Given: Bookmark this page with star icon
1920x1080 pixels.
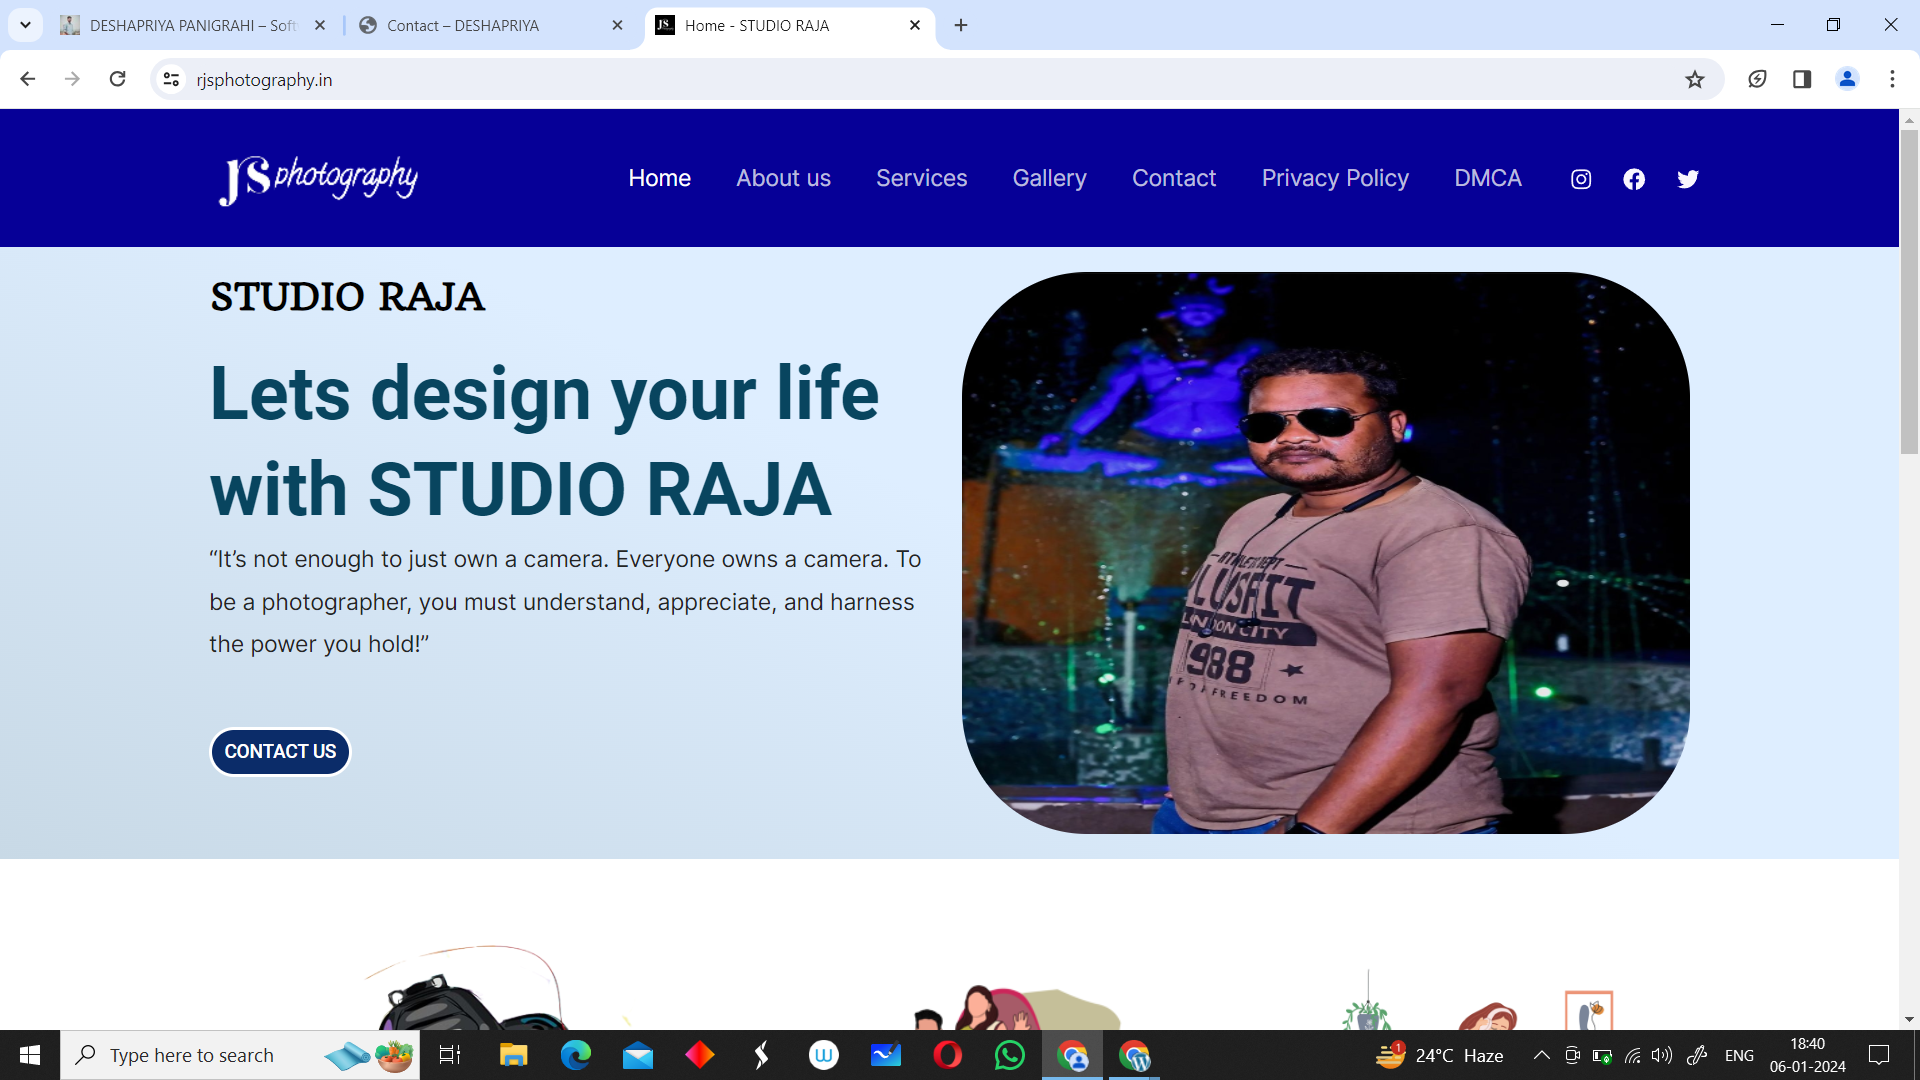Looking at the screenshot, I should click(x=1694, y=79).
